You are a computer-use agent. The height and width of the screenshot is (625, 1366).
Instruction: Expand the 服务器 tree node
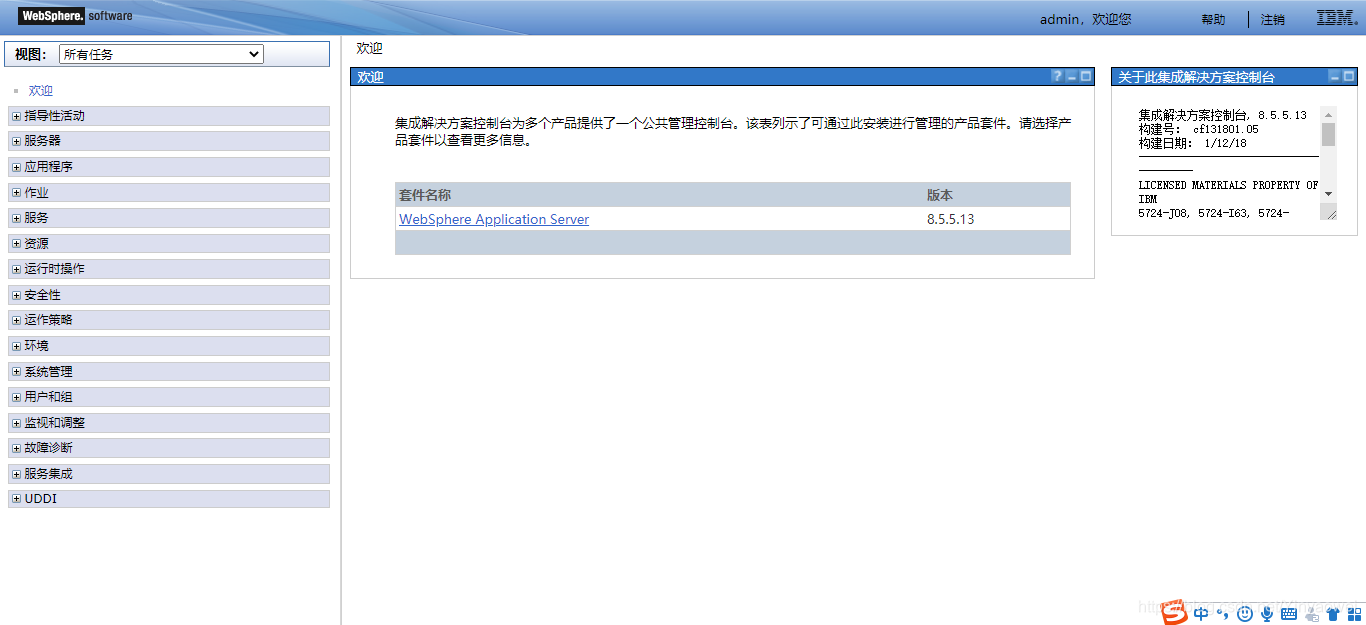tap(16, 141)
